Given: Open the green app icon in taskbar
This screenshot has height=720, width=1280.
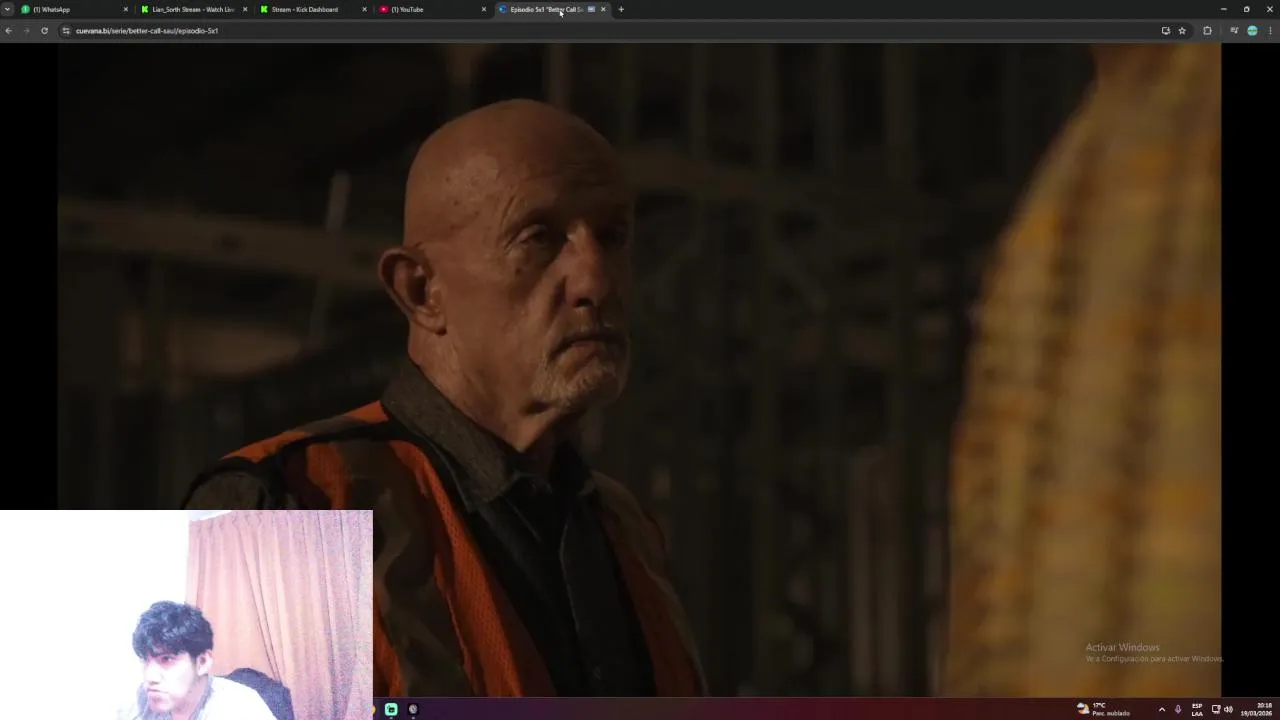Looking at the screenshot, I should click(x=391, y=709).
